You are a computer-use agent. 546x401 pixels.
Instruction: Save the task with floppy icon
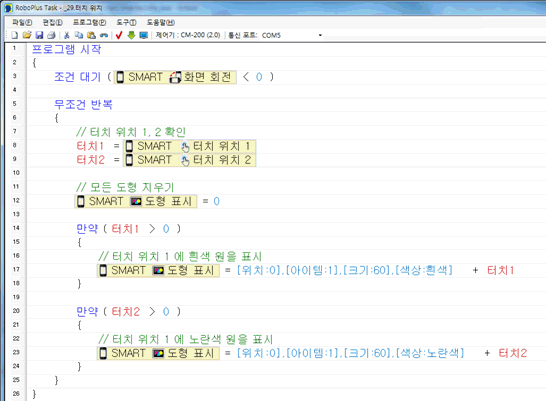[39, 35]
